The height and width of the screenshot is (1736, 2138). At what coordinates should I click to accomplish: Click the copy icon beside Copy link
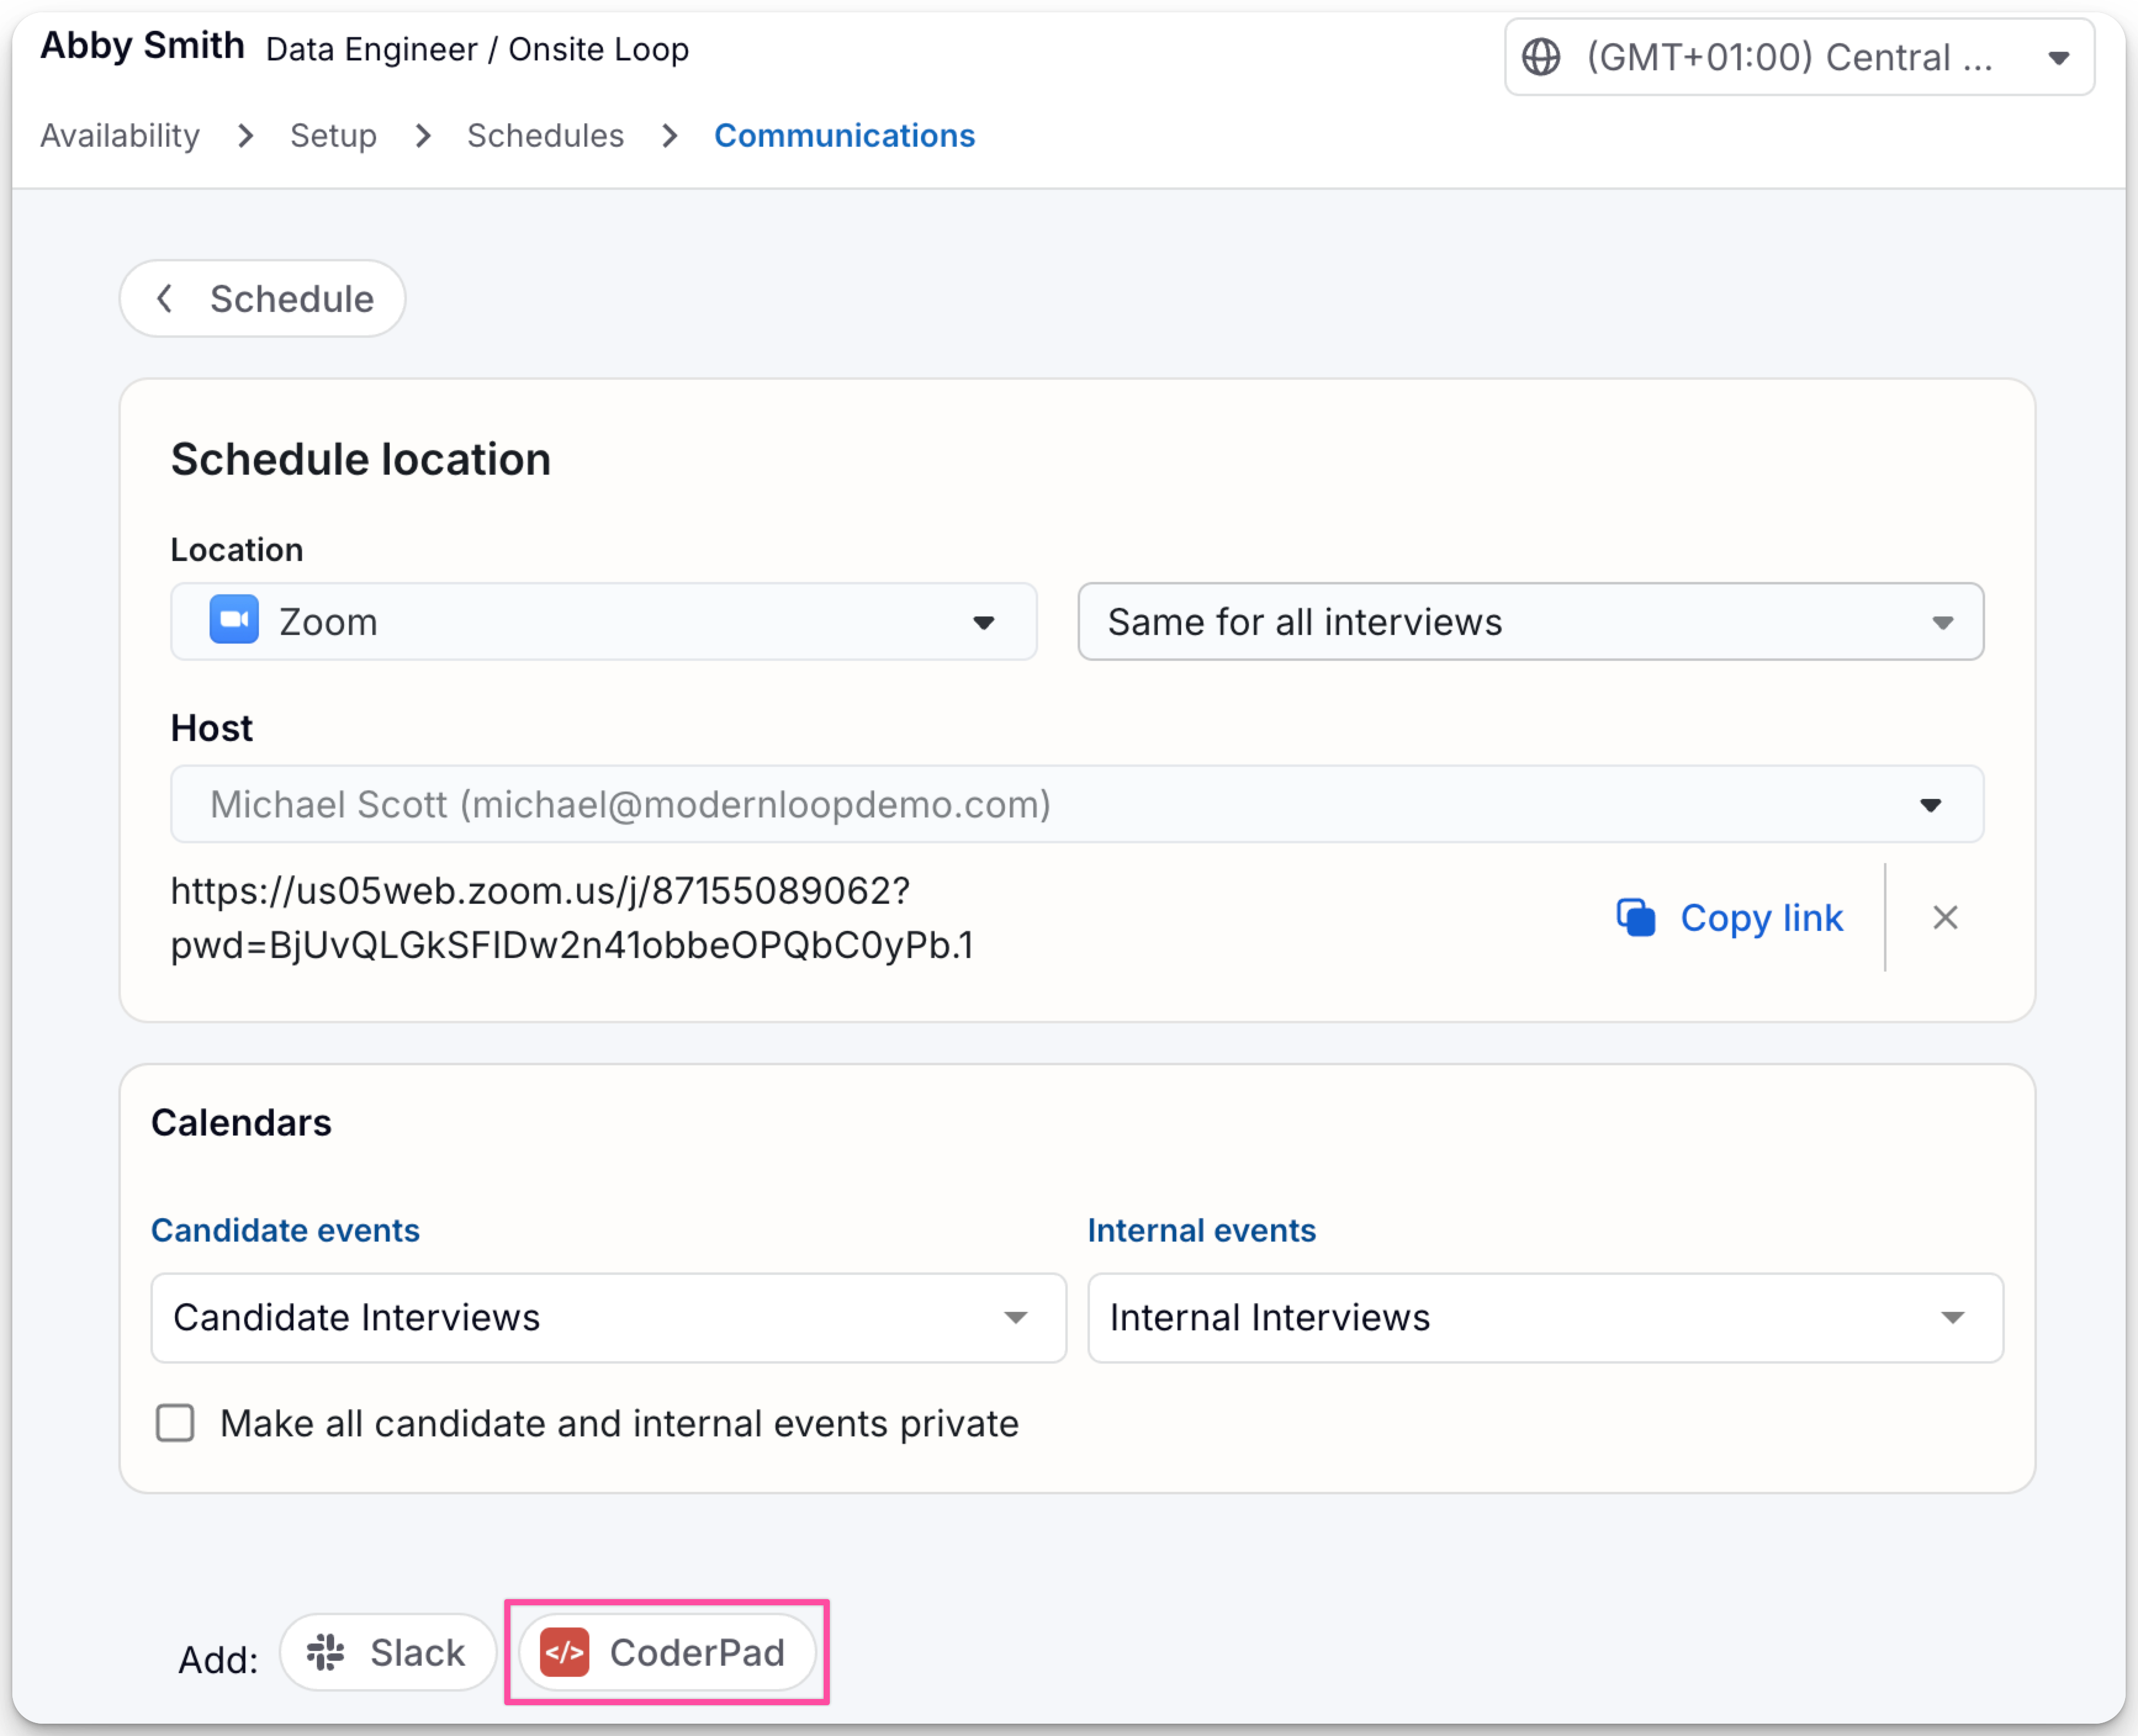pyautogui.click(x=1636, y=917)
